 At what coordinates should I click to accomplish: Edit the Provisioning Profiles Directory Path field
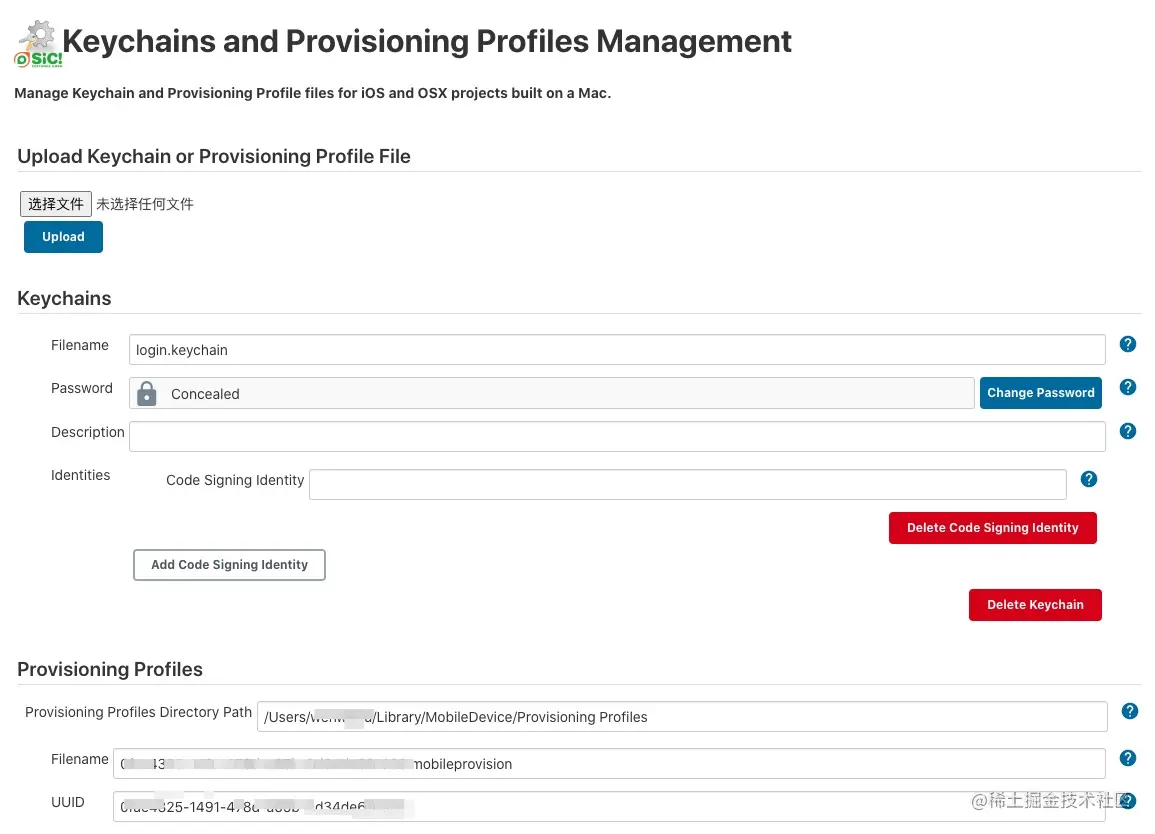(x=682, y=717)
